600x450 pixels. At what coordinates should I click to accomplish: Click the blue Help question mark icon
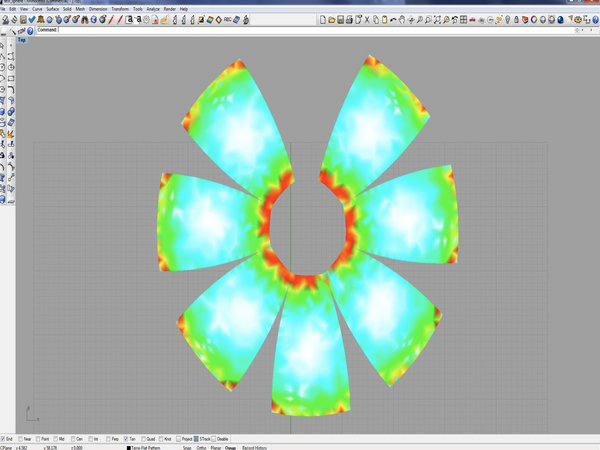(x=31, y=31)
